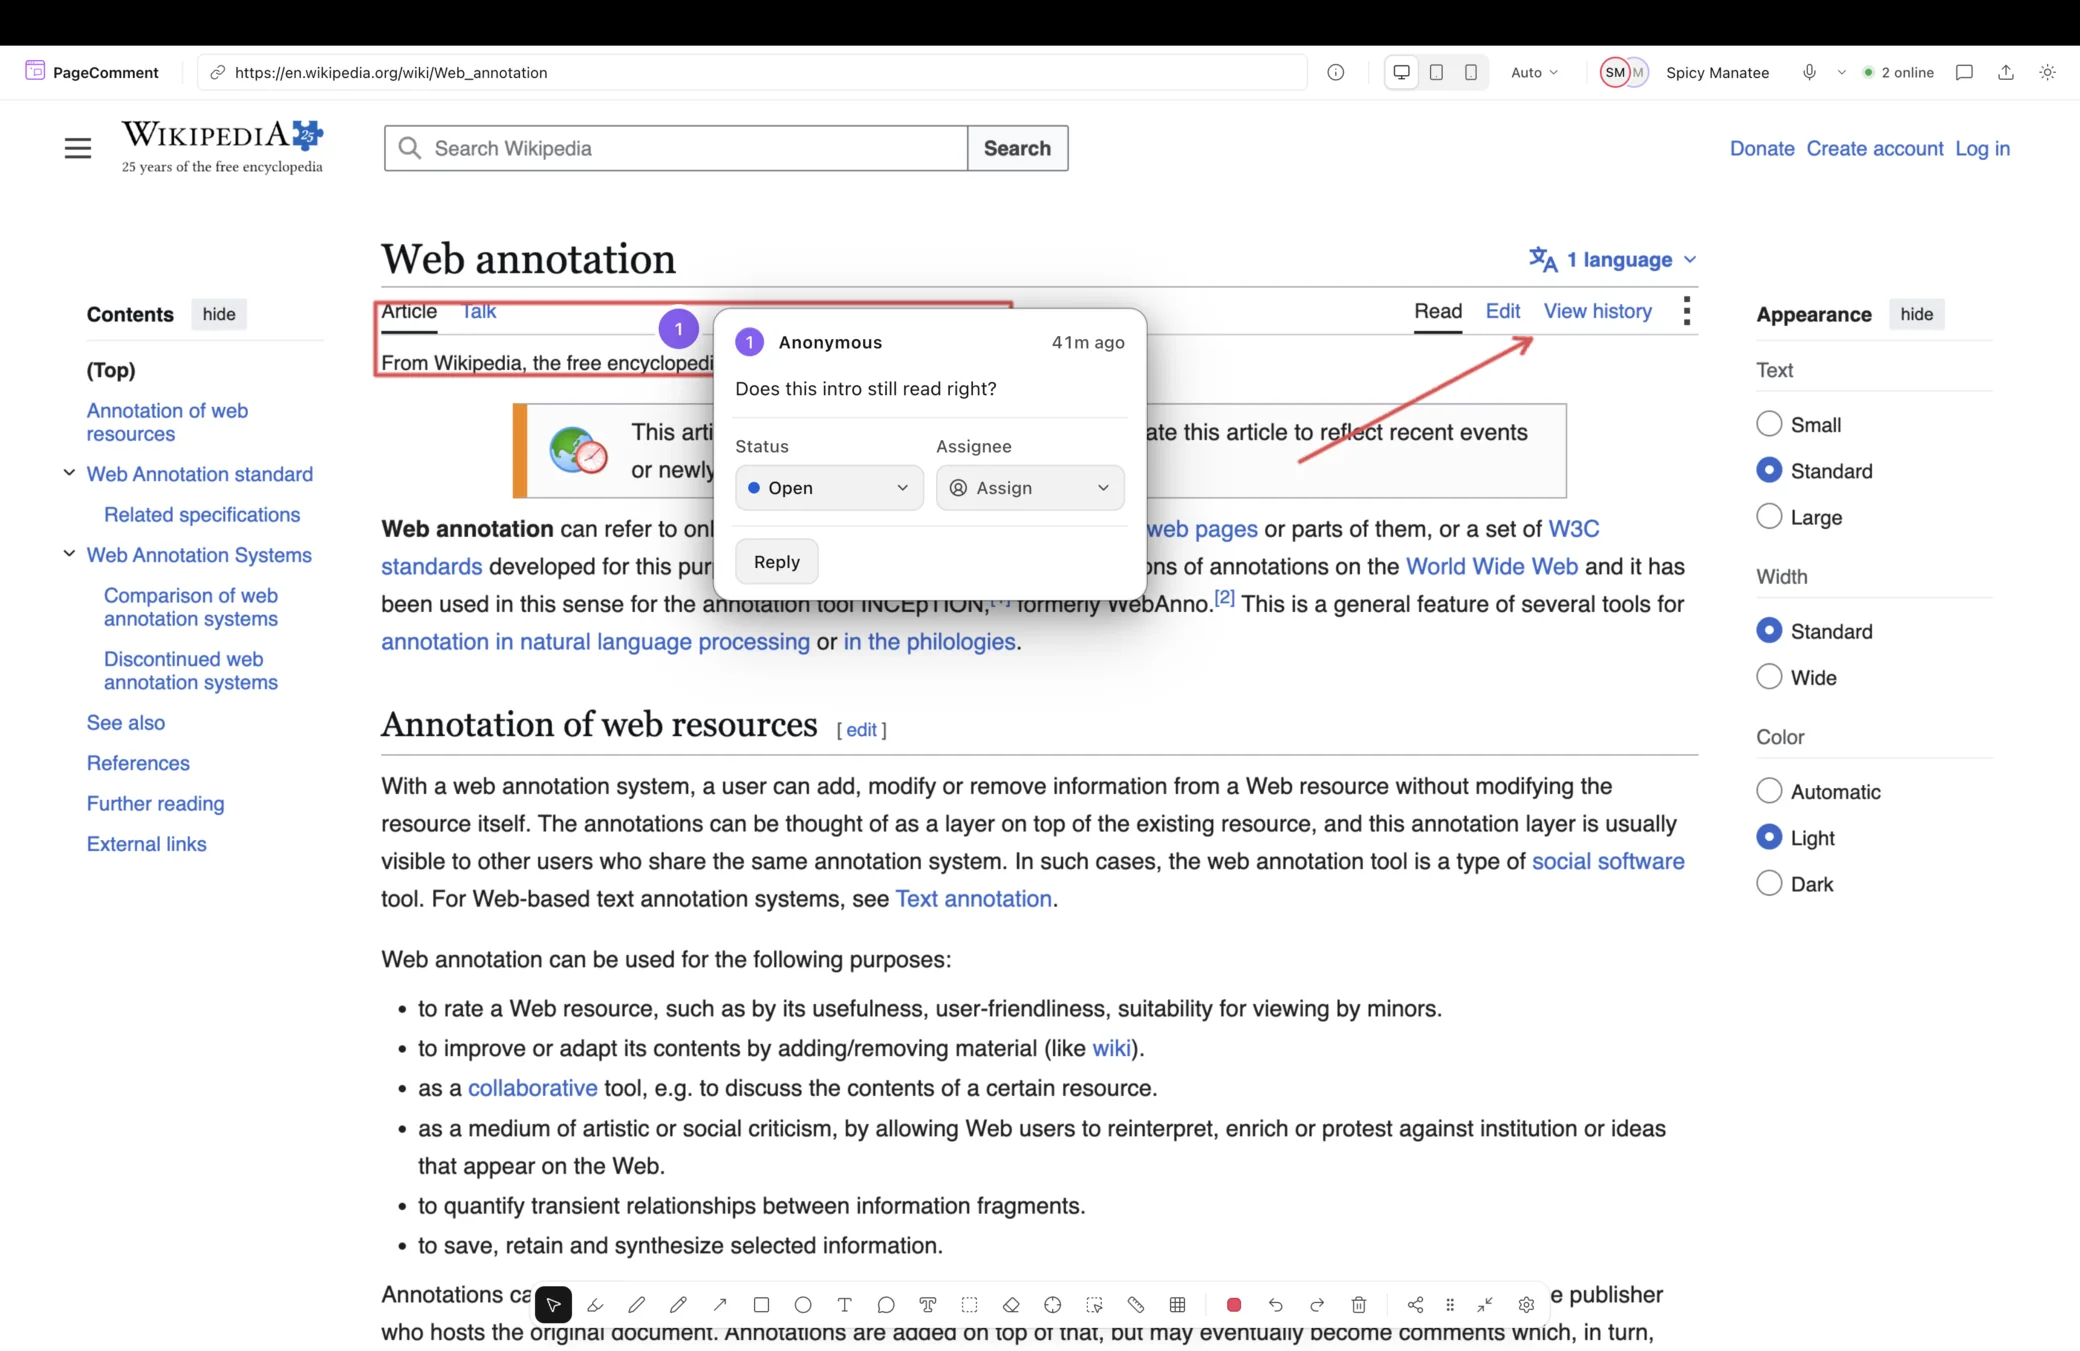Click comment pin number 1
This screenshot has height=1351, width=2080.
679,329
